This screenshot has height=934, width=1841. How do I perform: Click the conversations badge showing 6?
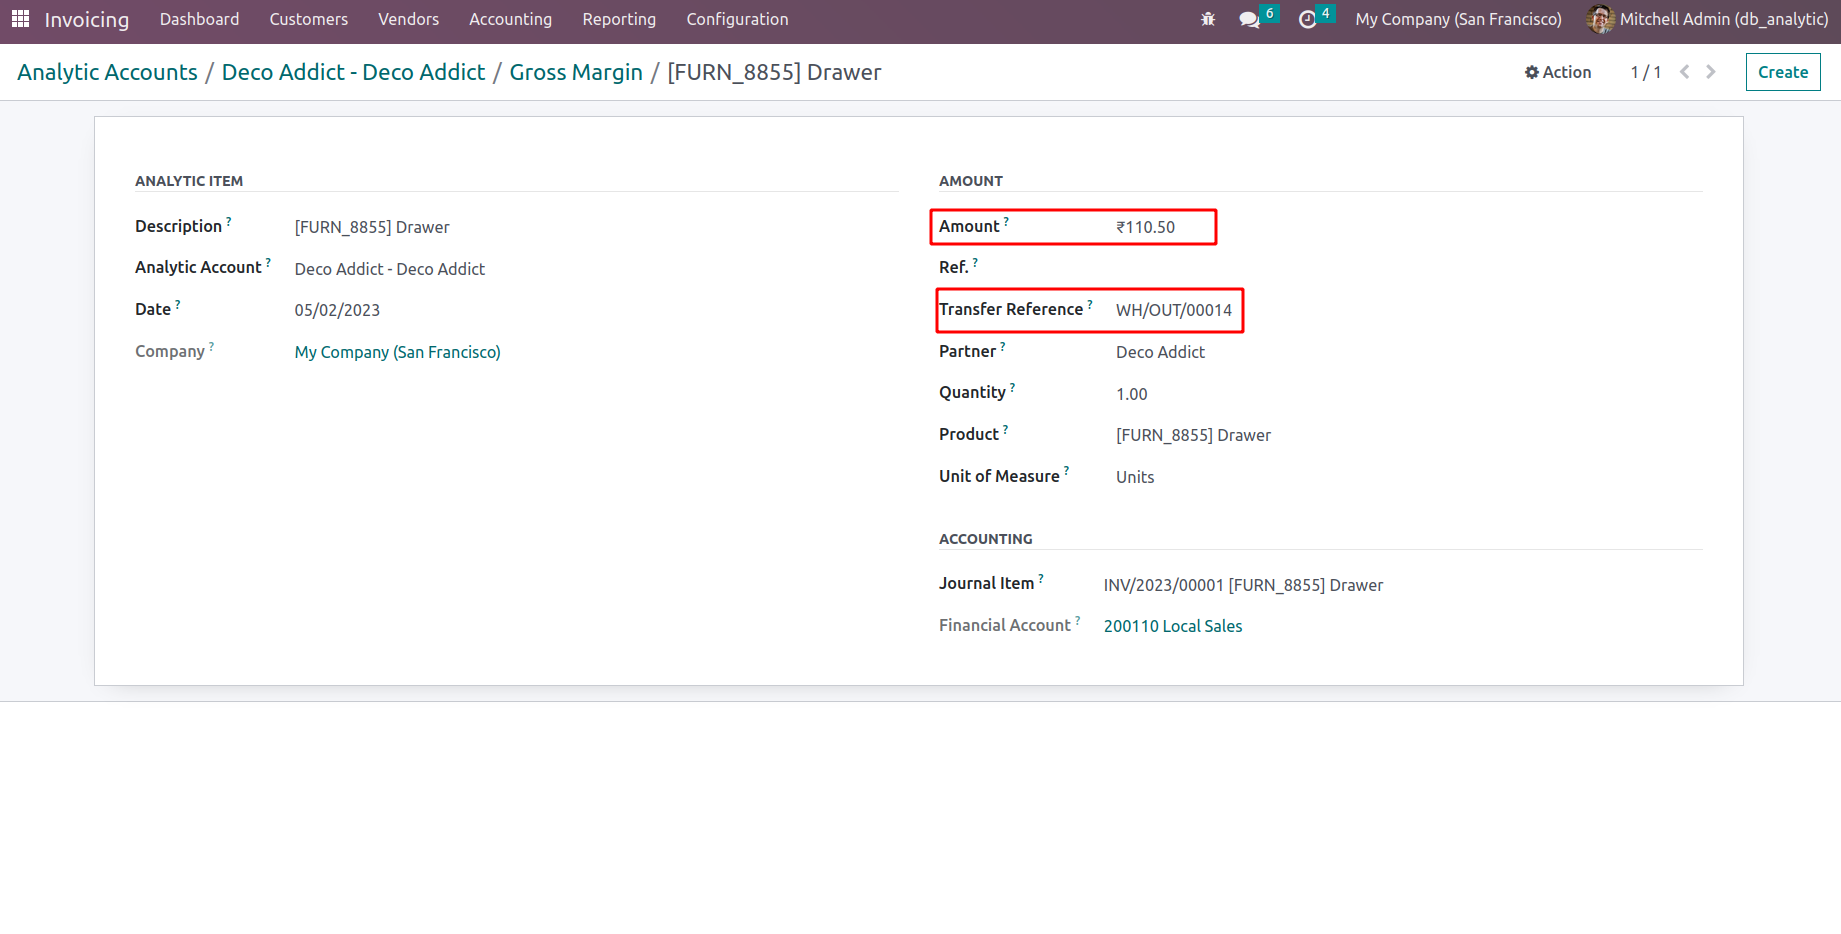[x=1269, y=13]
